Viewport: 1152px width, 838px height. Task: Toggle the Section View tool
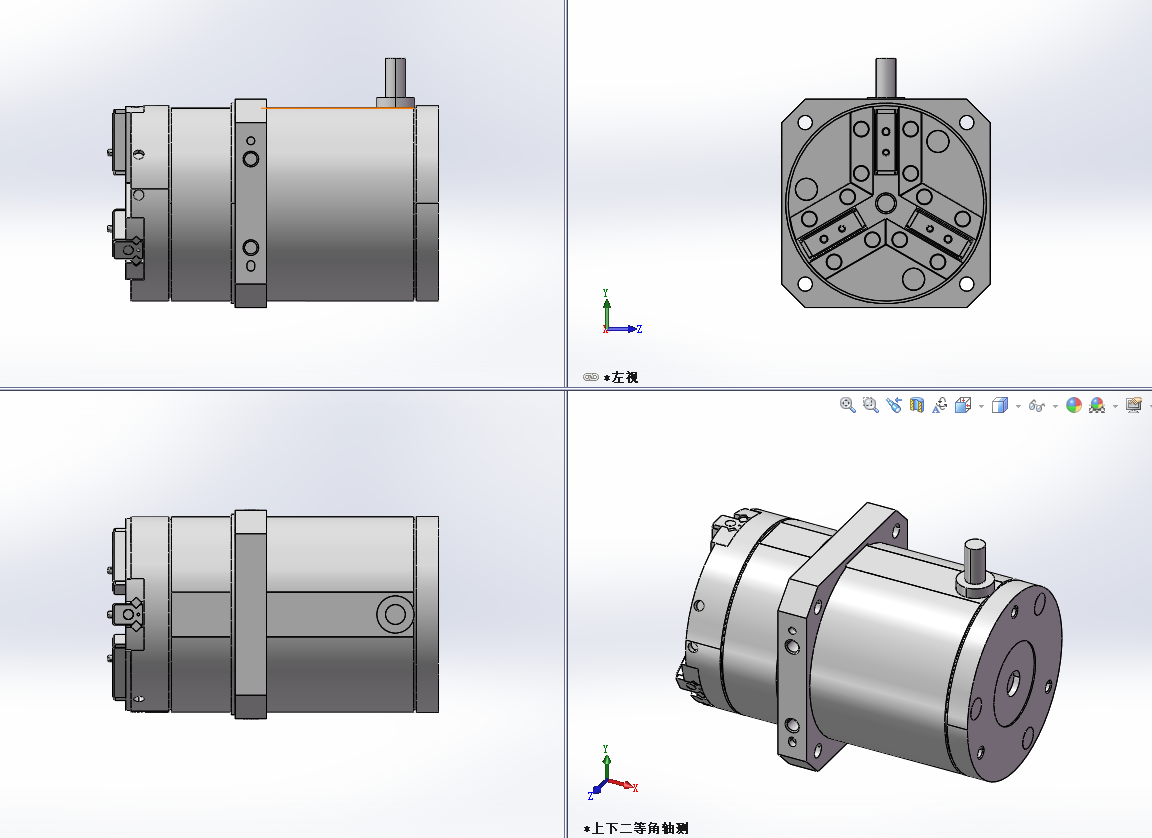tap(916, 405)
